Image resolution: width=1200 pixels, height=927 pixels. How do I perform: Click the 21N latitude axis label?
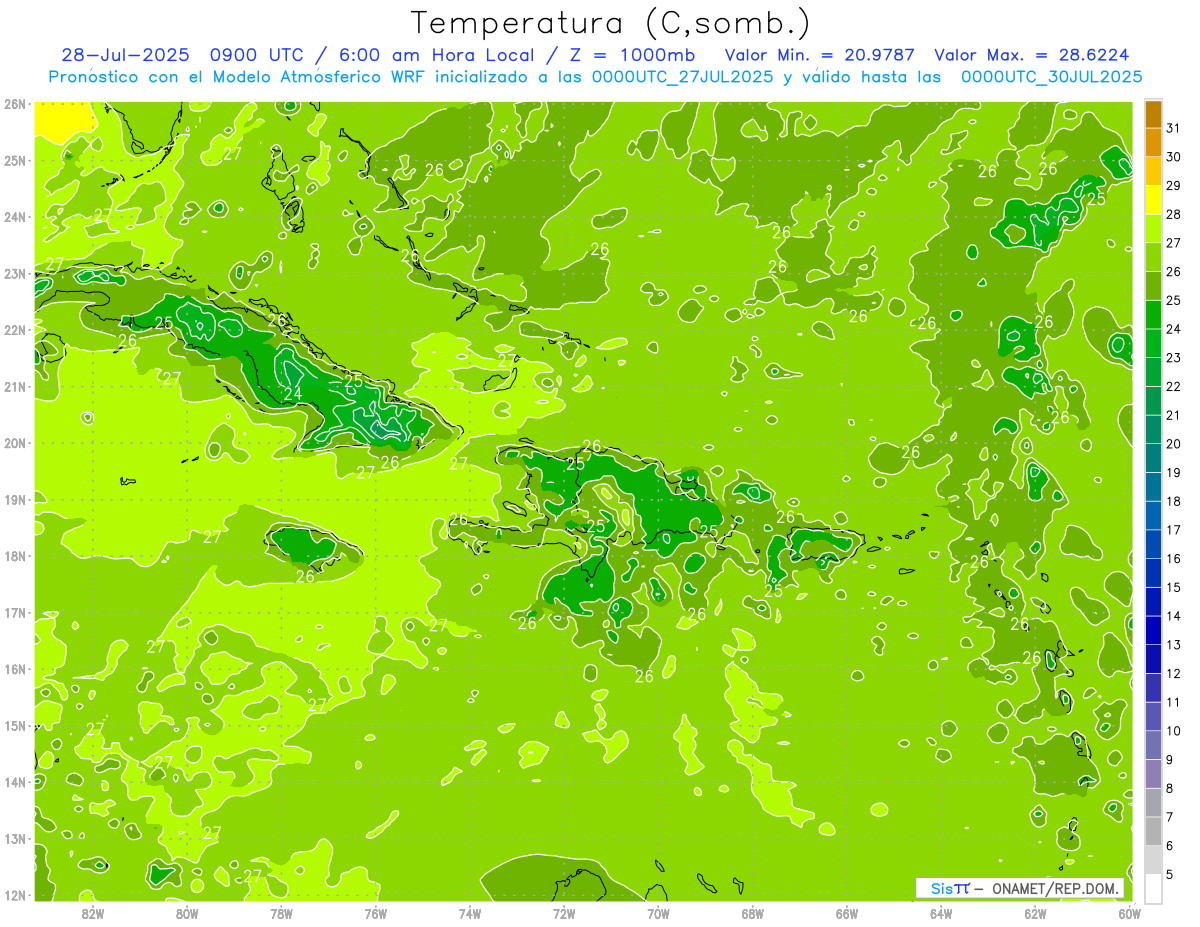point(15,387)
